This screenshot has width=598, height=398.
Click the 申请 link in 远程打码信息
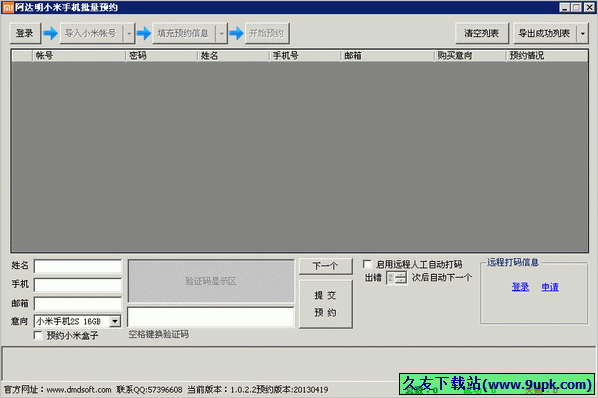click(x=550, y=287)
